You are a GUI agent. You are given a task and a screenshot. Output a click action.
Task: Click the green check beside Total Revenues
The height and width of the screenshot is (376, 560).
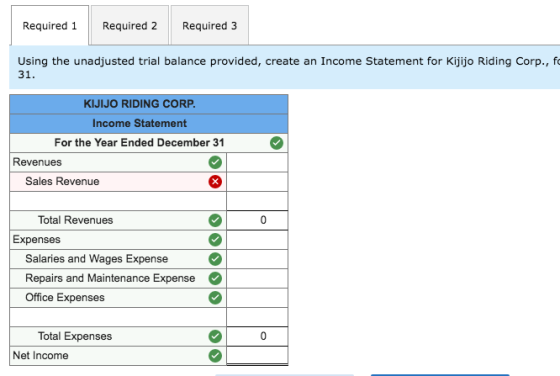(x=215, y=220)
